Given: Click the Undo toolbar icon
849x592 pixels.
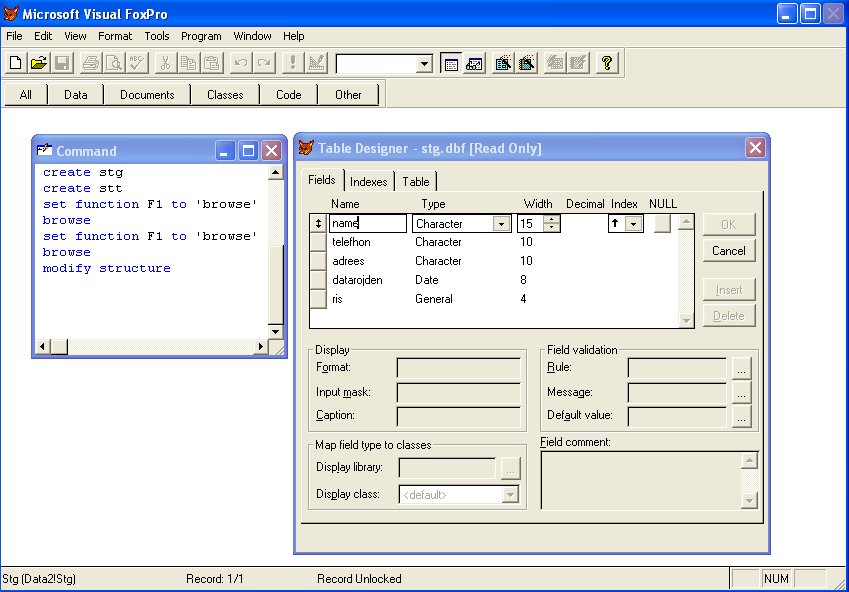Looking at the screenshot, I should click(240, 63).
